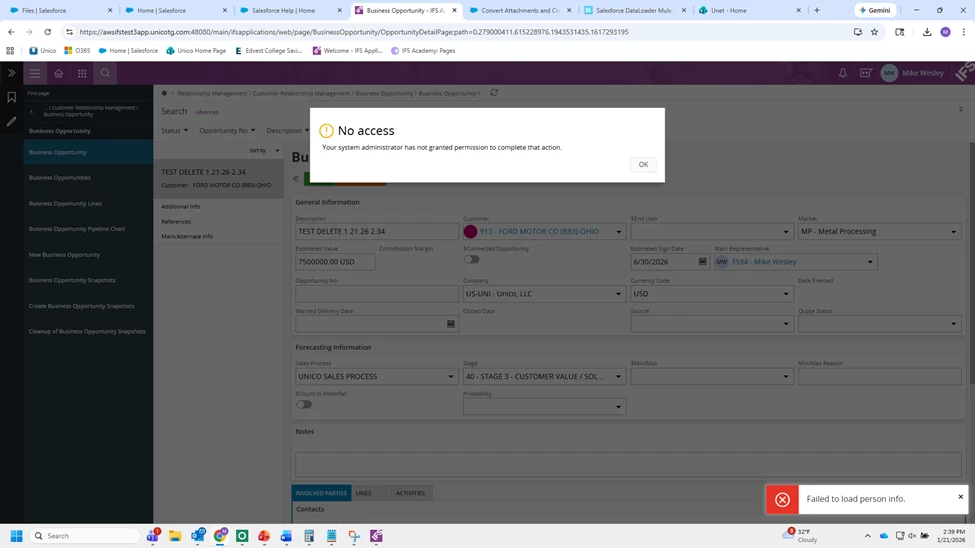Expand the Company US-UNI dropdown
Image resolution: width=975 pixels, height=548 pixels.
[x=618, y=294]
